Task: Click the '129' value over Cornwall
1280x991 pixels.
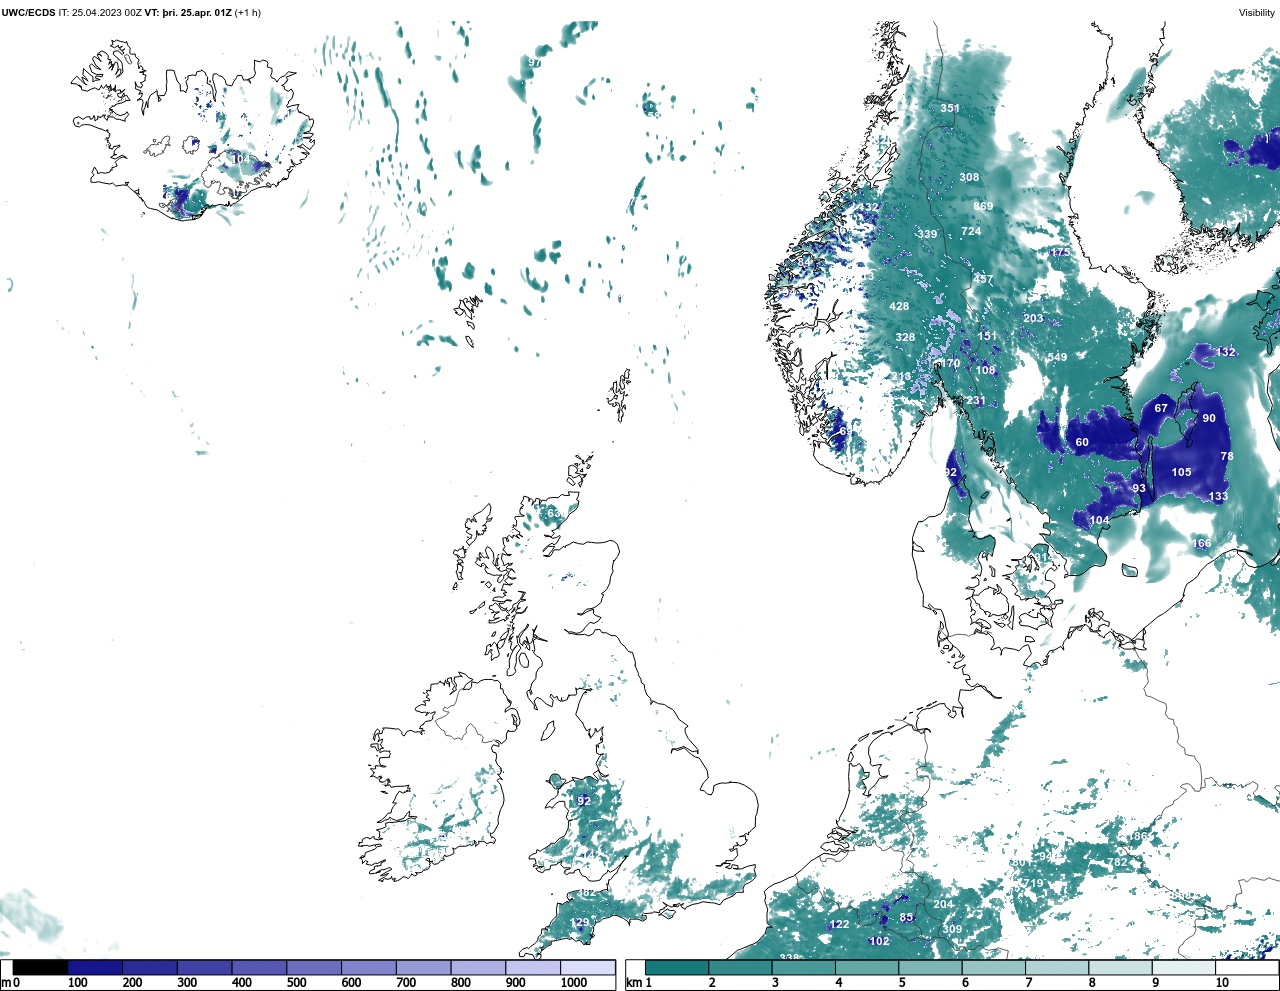Action: 580,922
